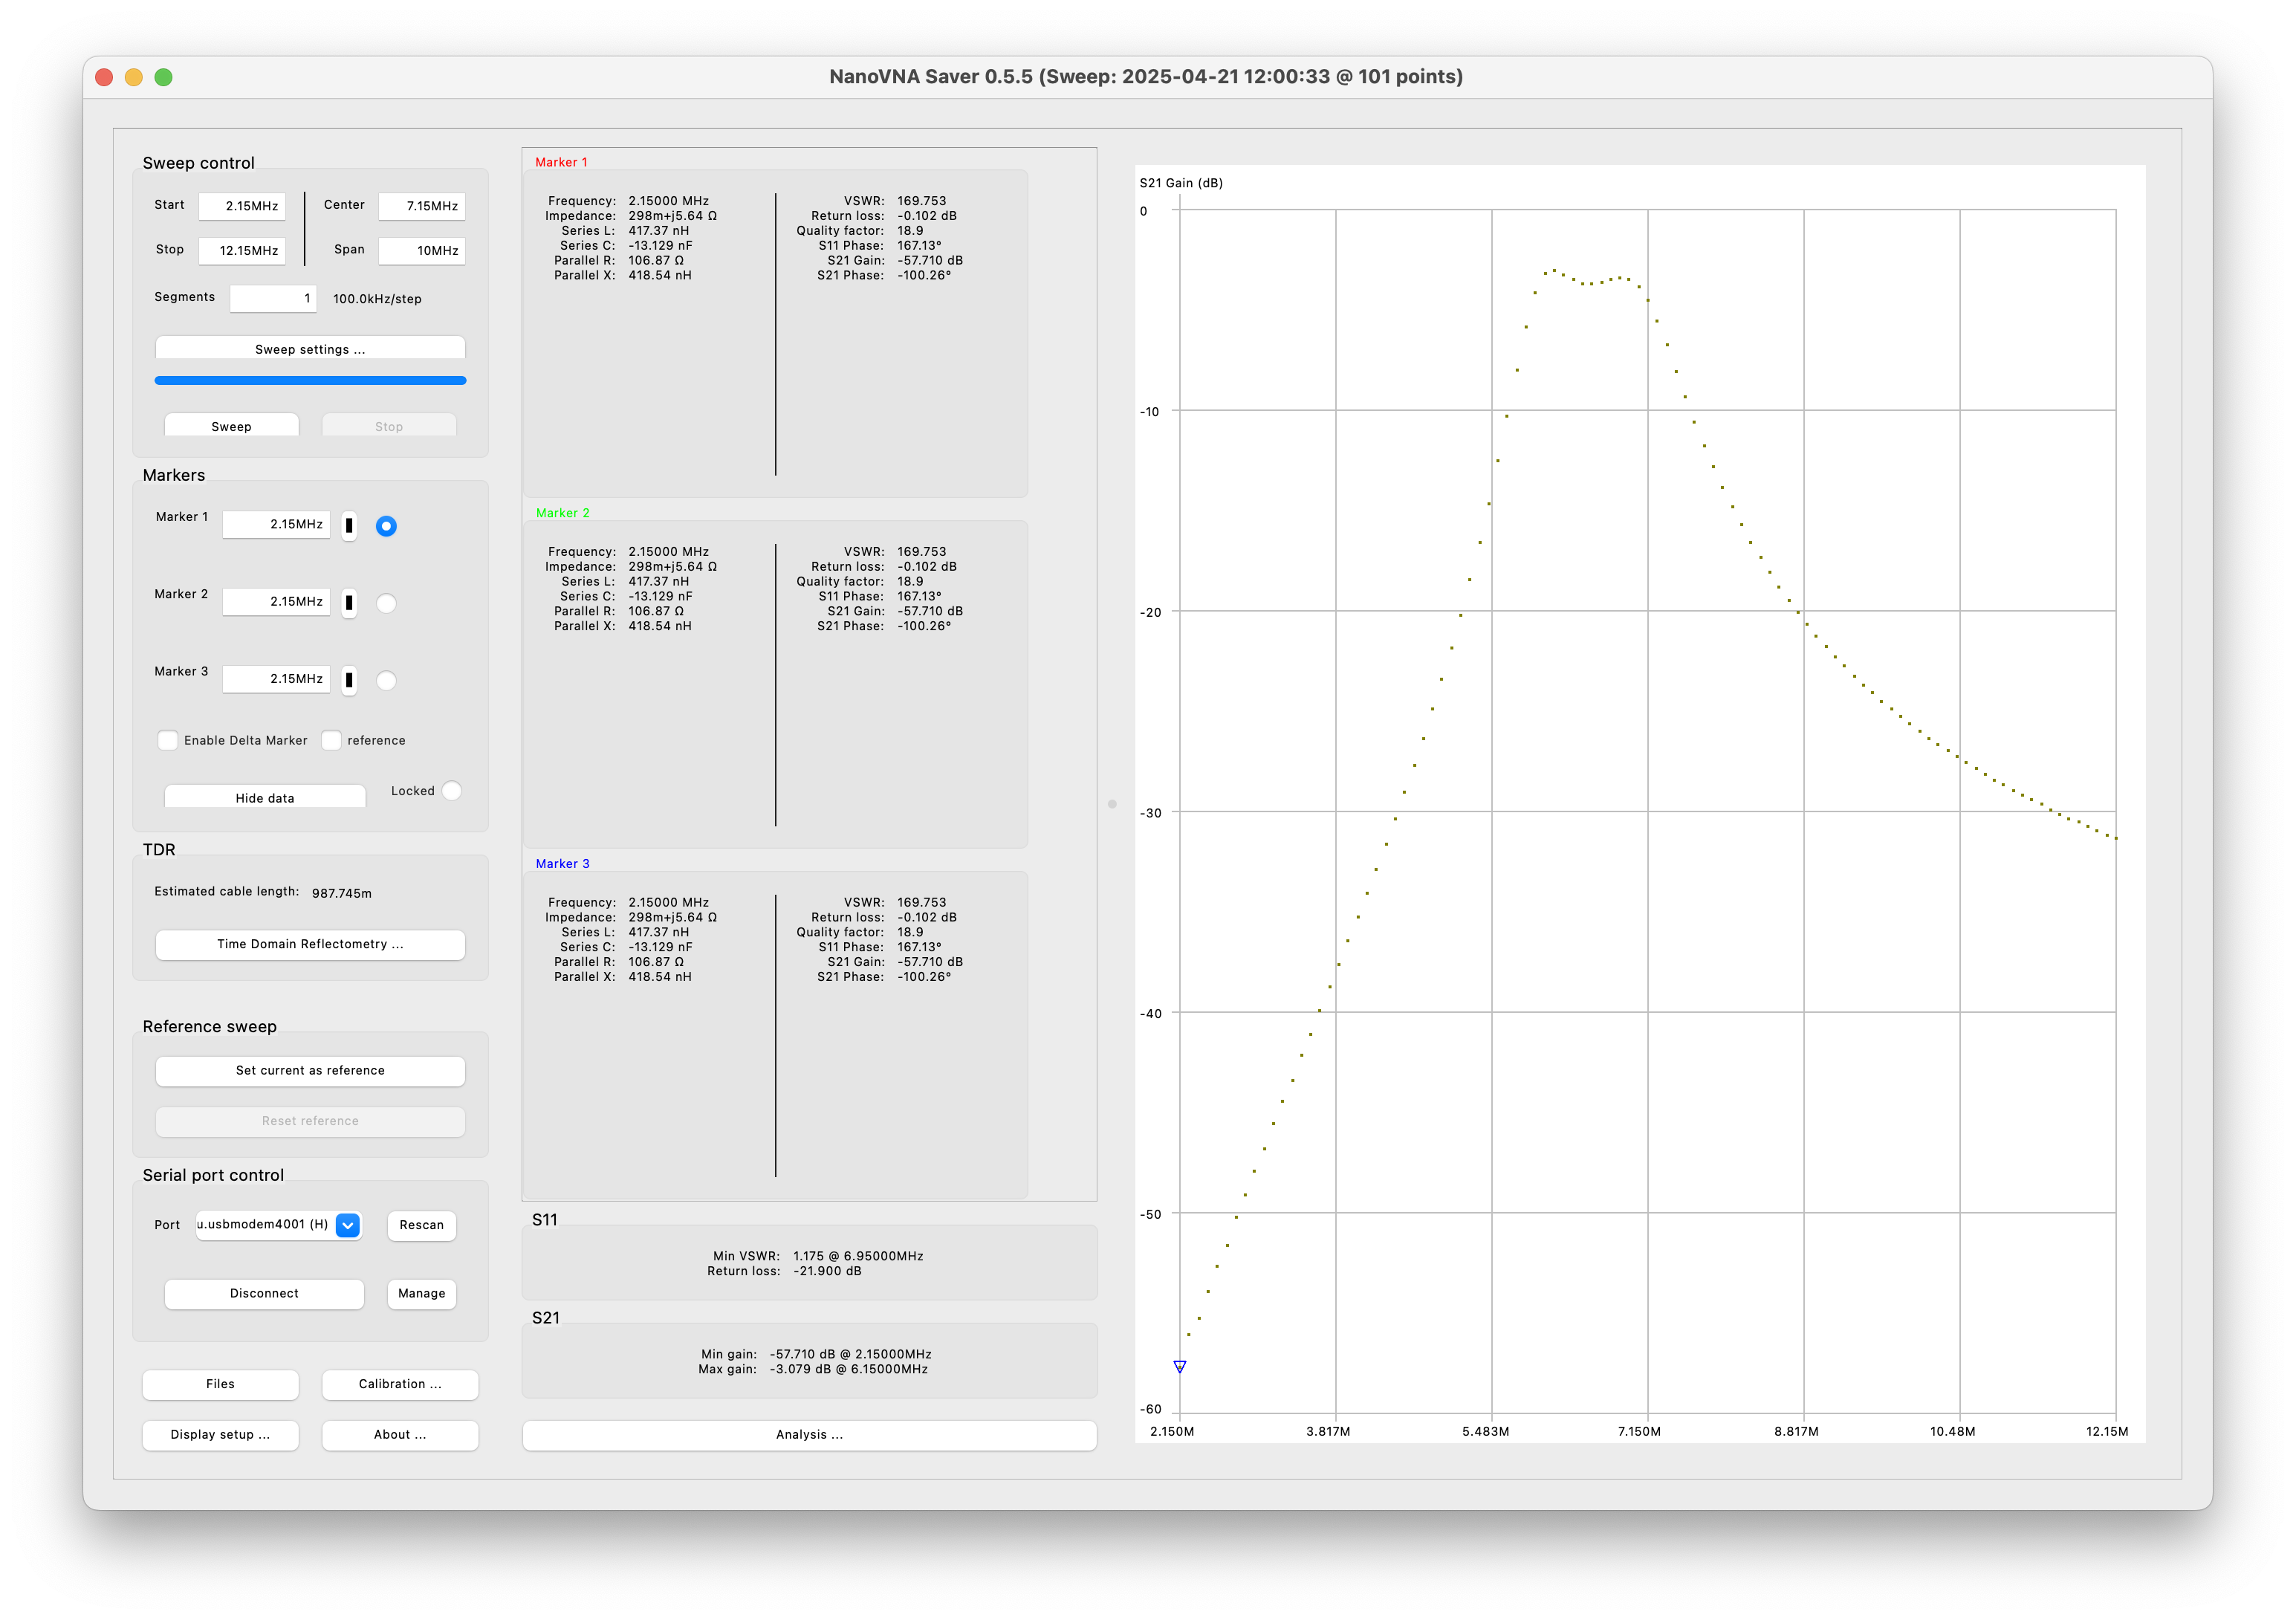Start a new Sweep
The image size is (2296, 1620).
tap(231, 425)
